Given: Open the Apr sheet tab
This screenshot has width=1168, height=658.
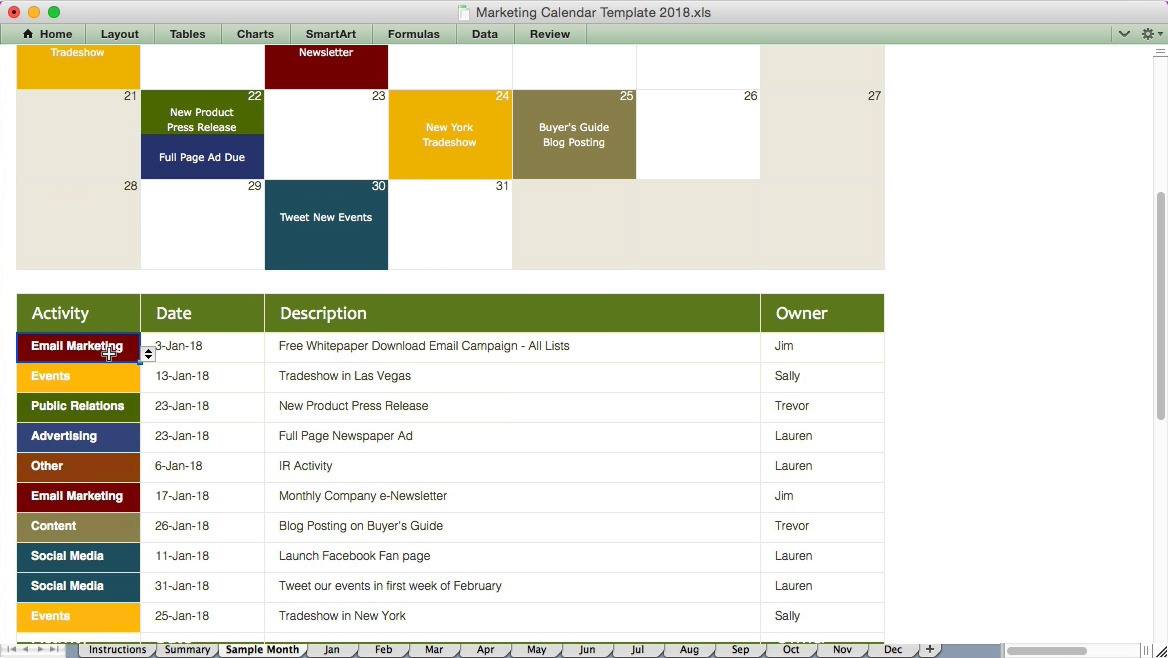Looking at the screenshot, I should tap(486, 650).
